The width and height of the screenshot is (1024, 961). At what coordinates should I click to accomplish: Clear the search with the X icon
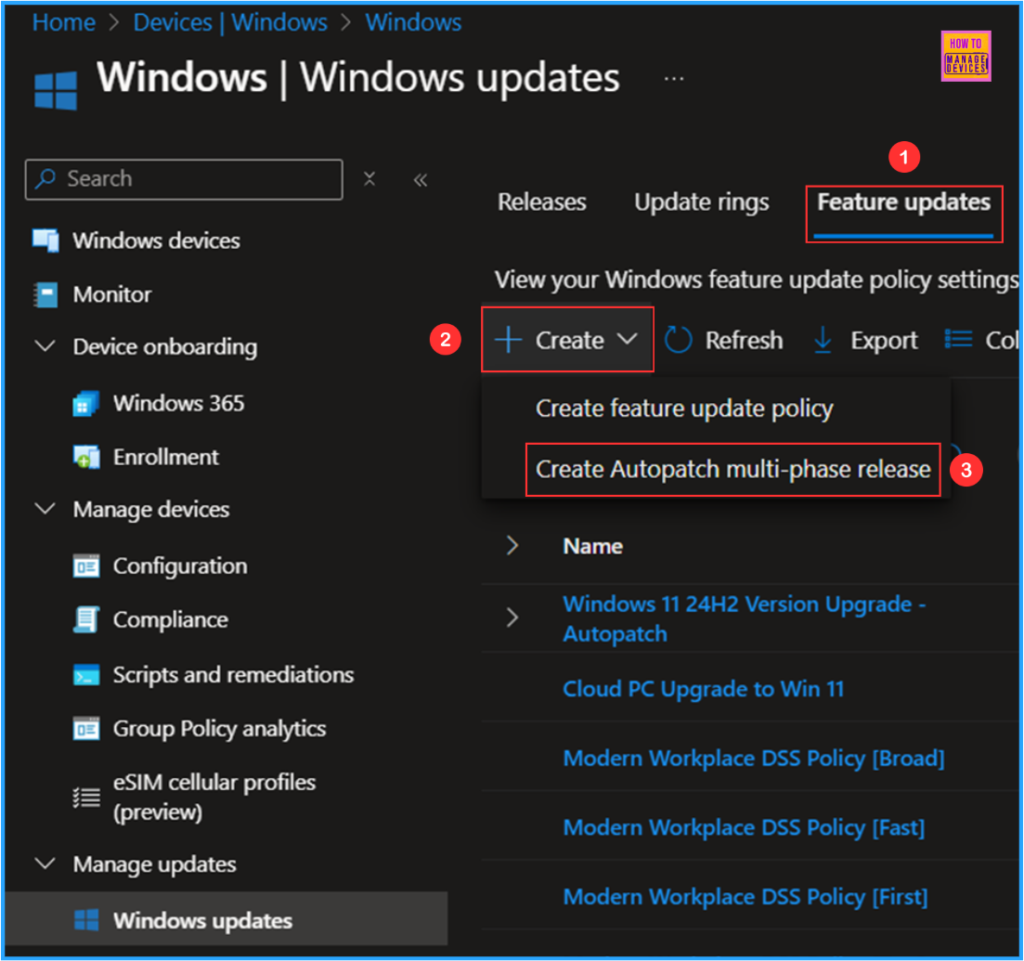point(370,179)
